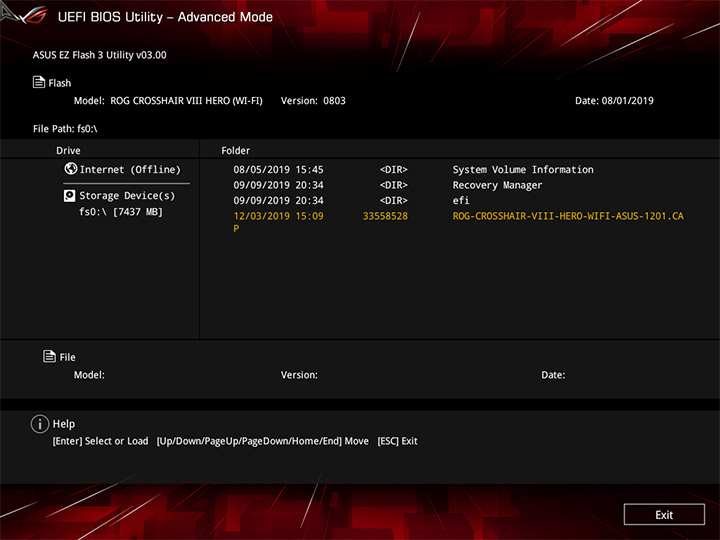Click the [Enter] Select or Load hint
Image resolution: width=720 pixels, height=540 pixels.
(101, 441)
